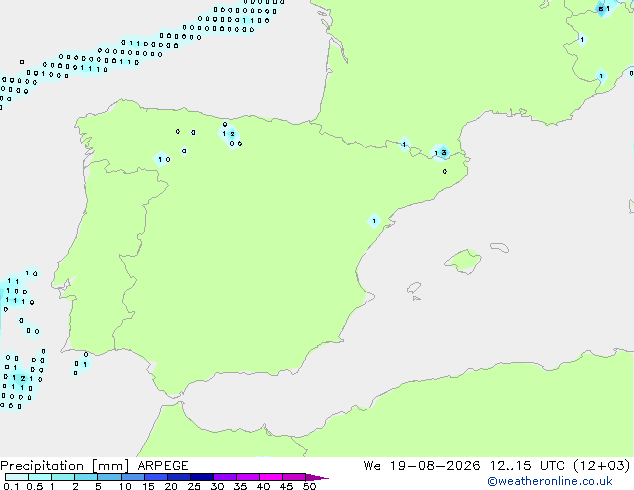634x490 pixels.
Task: Click the Ibiza island outline
Action: [x=414, y=288]
